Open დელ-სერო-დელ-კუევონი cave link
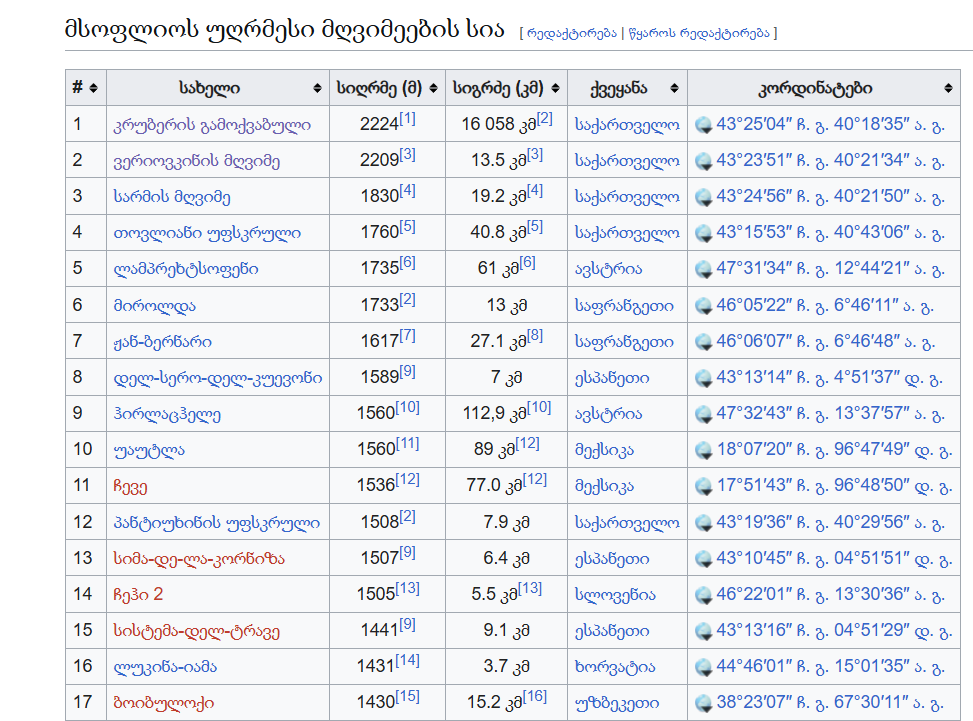973x721 pixels. pos(218,378)
